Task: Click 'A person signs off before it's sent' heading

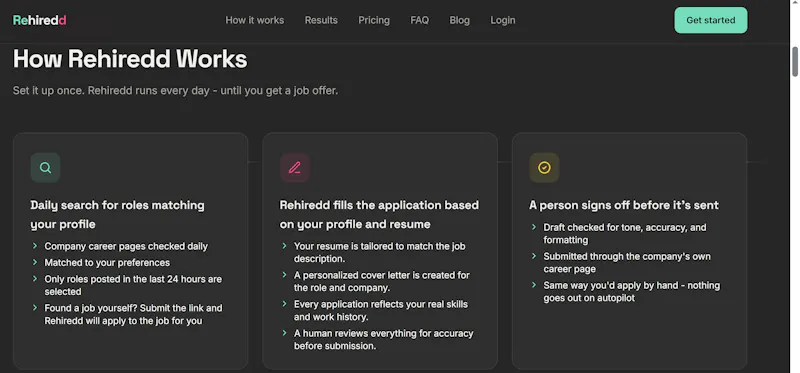Action: (623, 205)
